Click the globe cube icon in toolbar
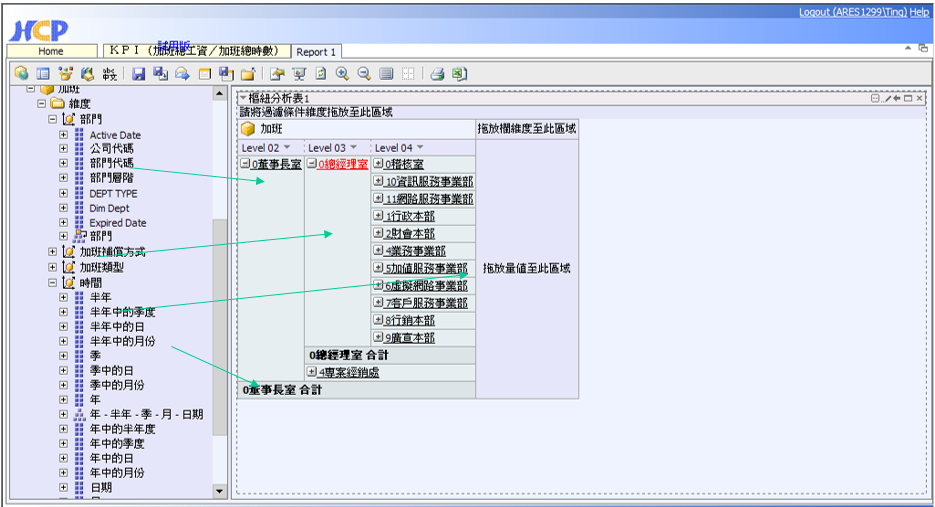The width and height of the screenshot is (935, 507). tap(21, 73)
